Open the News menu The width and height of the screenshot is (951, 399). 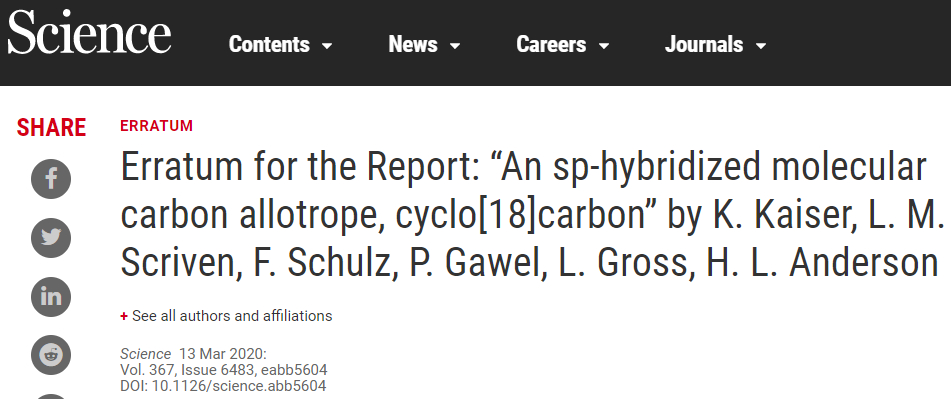(x=413, y=44)
